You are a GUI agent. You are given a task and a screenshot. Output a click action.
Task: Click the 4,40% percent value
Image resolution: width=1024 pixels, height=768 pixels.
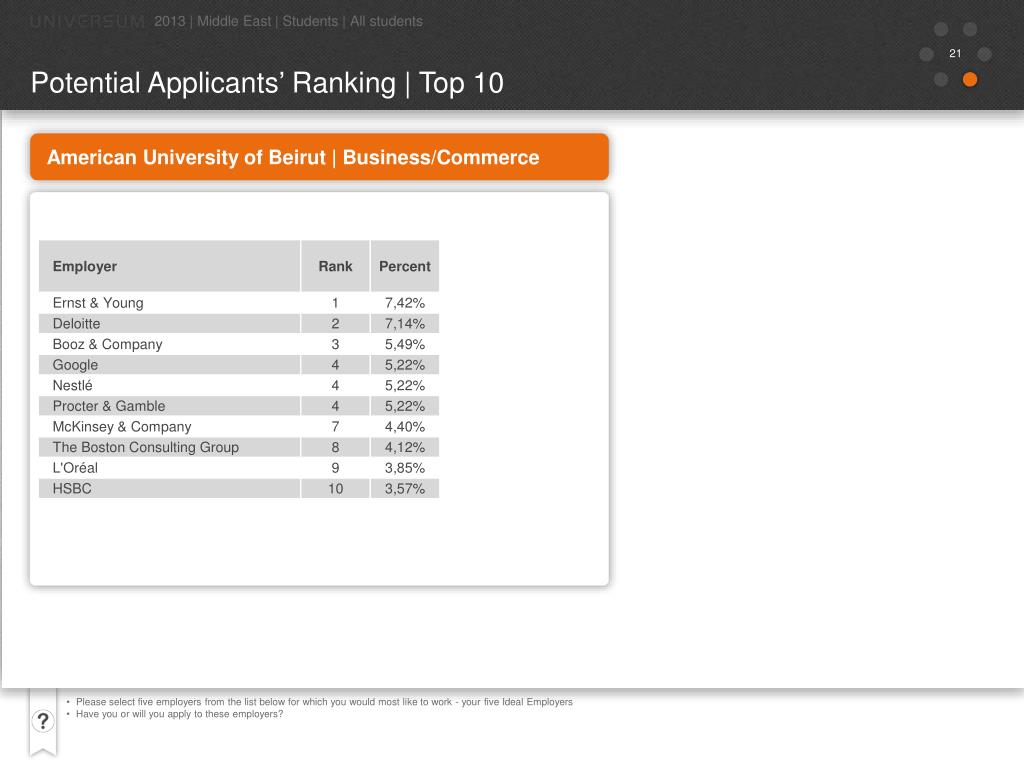[x=405, y=426]
